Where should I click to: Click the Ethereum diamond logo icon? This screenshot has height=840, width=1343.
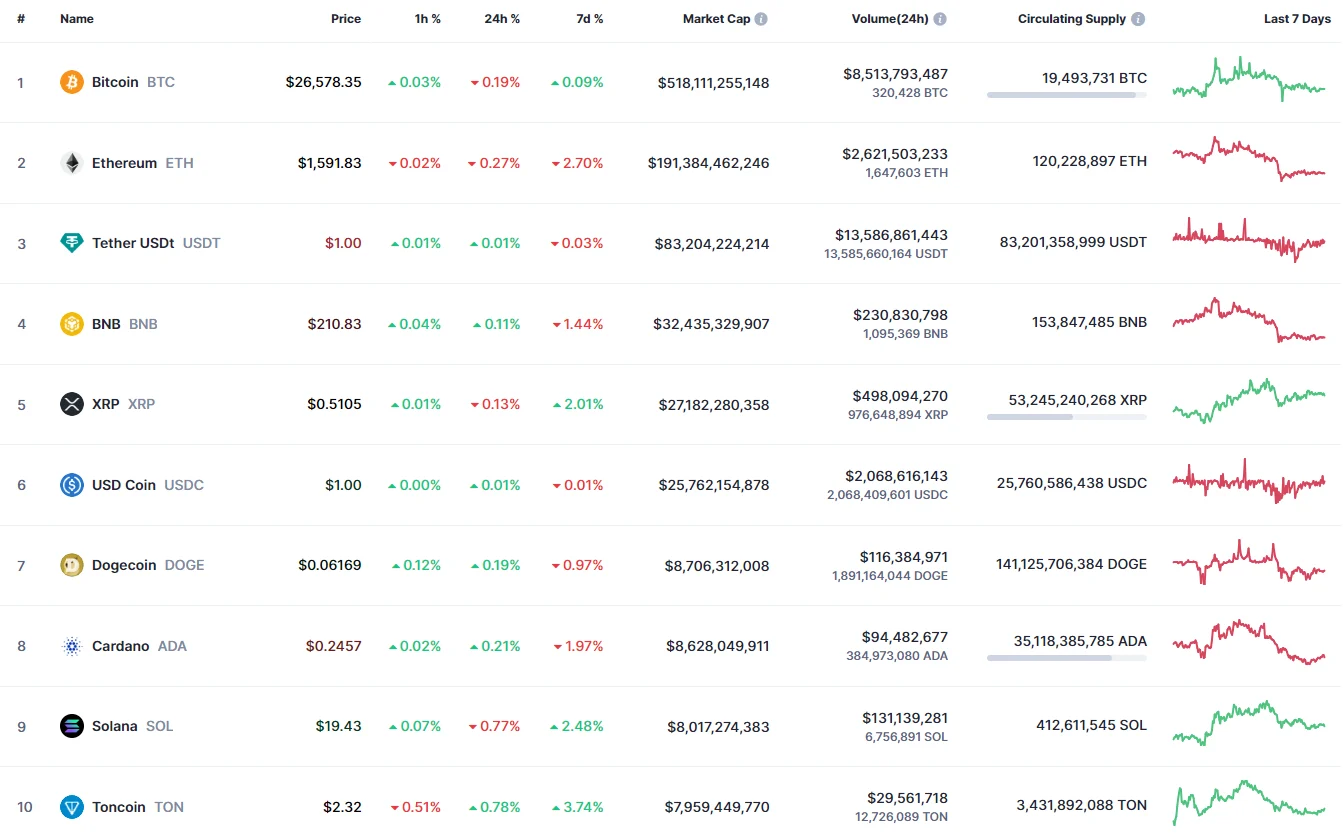click(72, 163)
